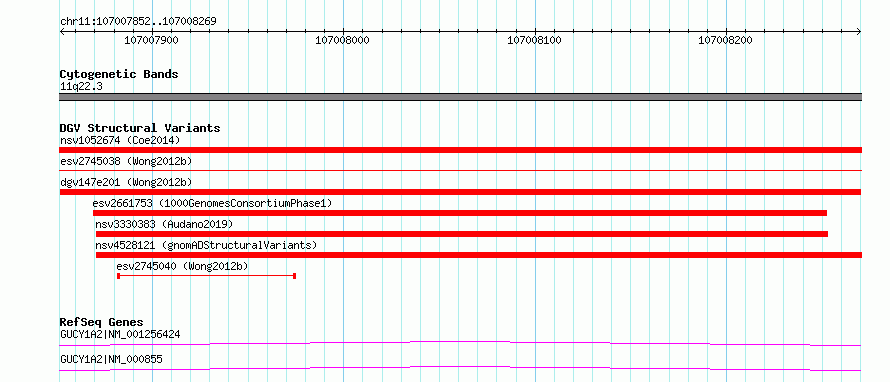
Task: Click the thin red line for esv2745038
Action: point(460,170)
